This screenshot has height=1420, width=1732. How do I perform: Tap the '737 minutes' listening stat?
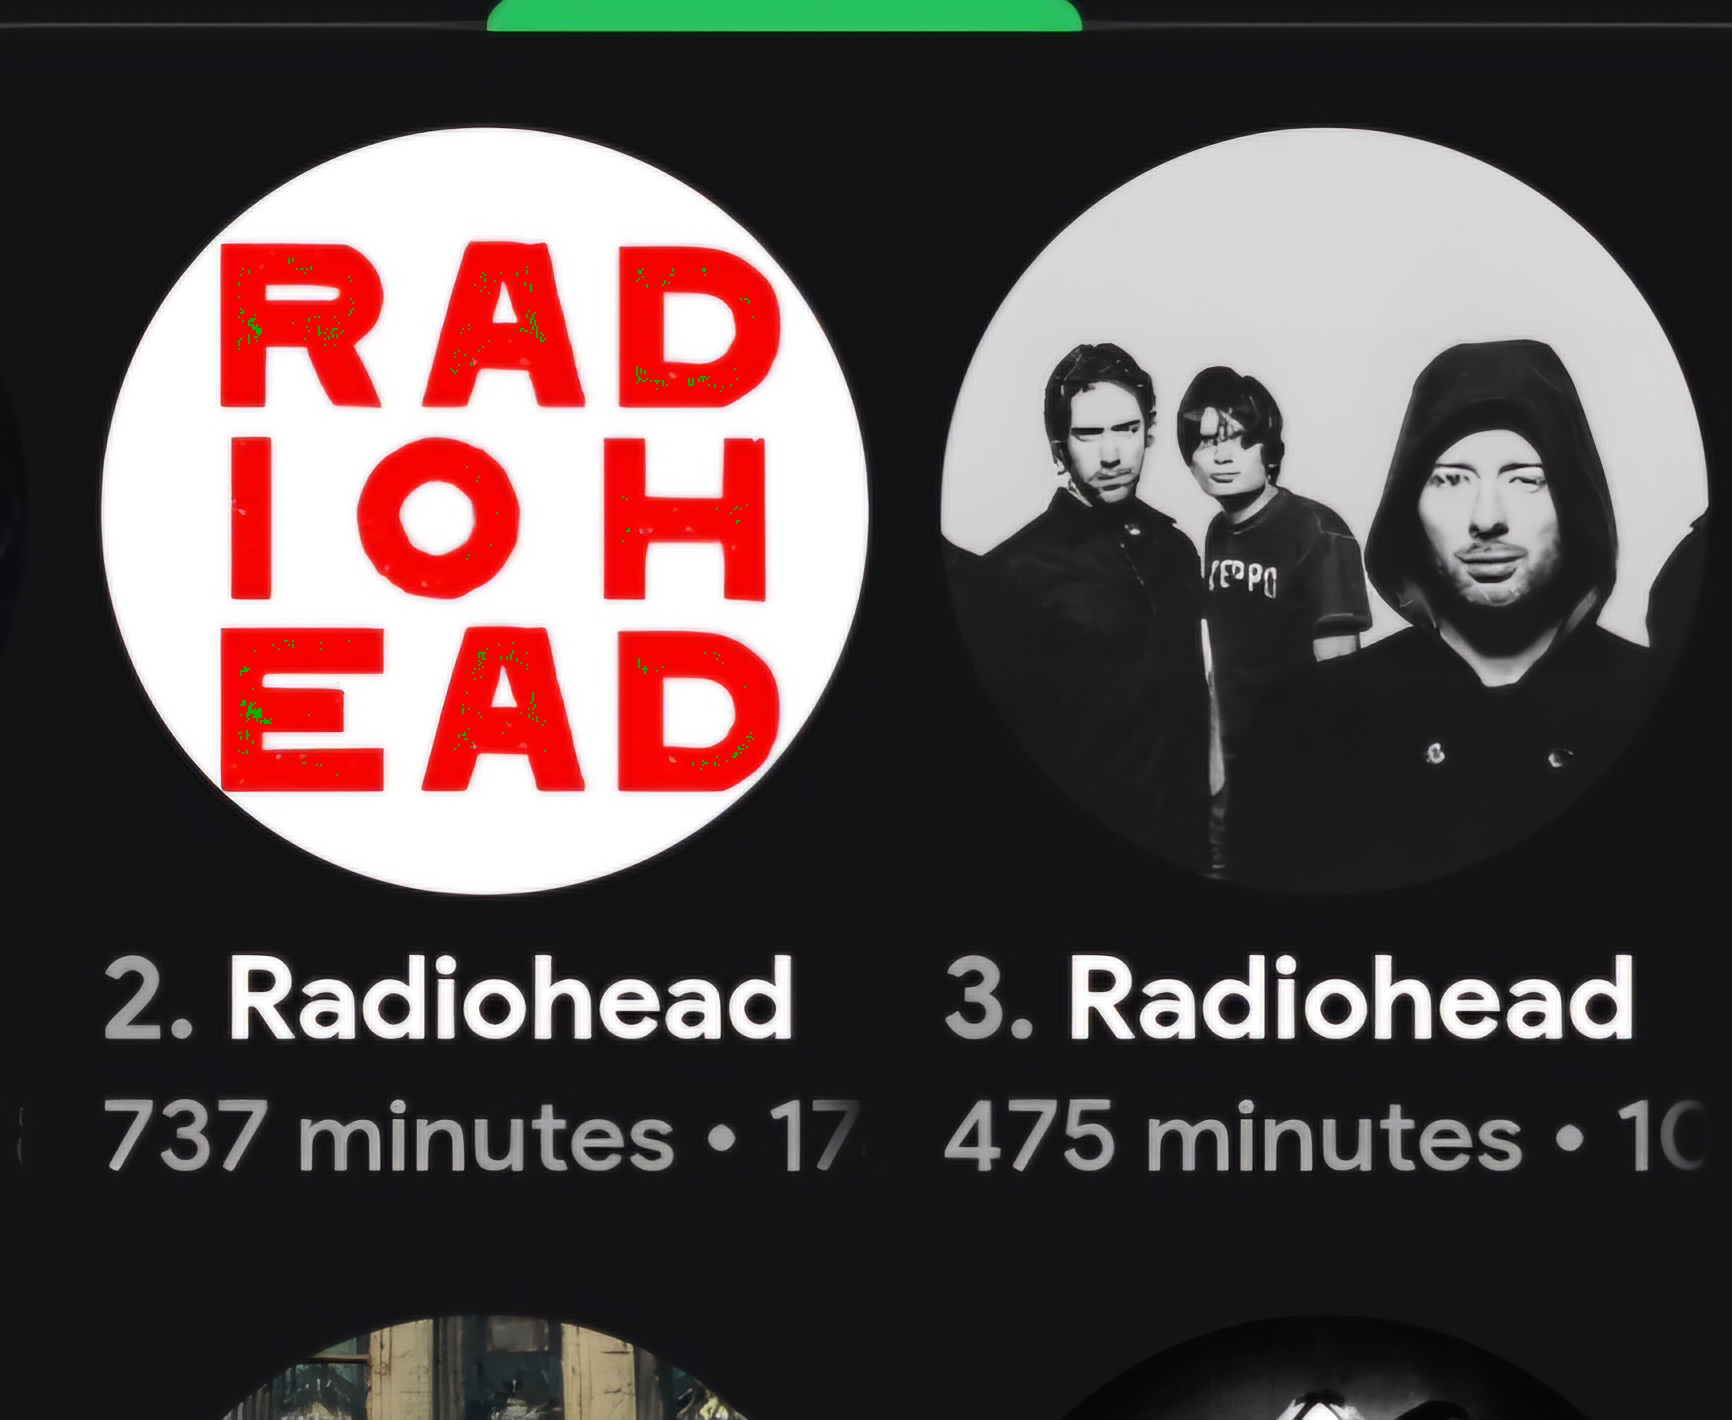388,1135
